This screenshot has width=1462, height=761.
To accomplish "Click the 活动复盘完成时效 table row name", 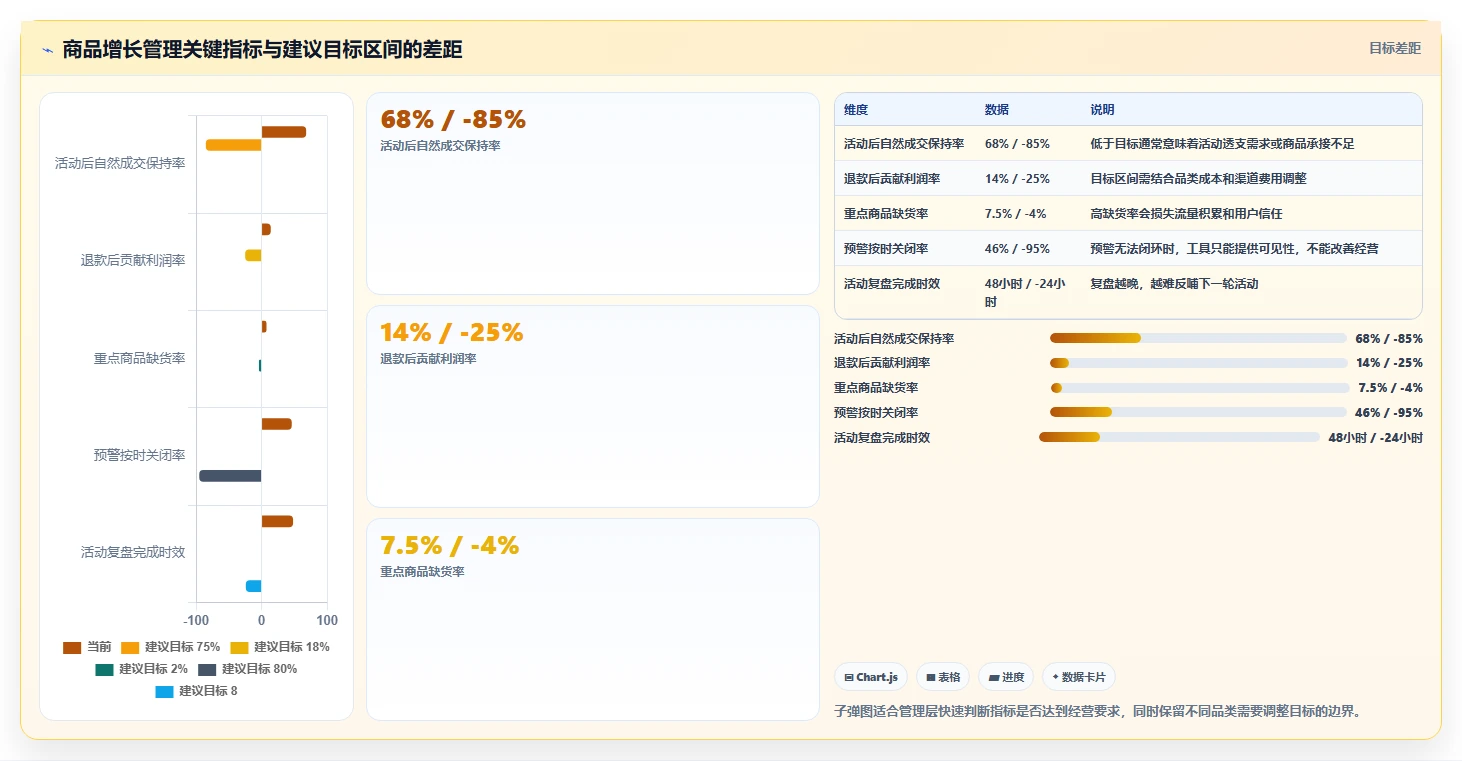I will (x=892, y=284).
